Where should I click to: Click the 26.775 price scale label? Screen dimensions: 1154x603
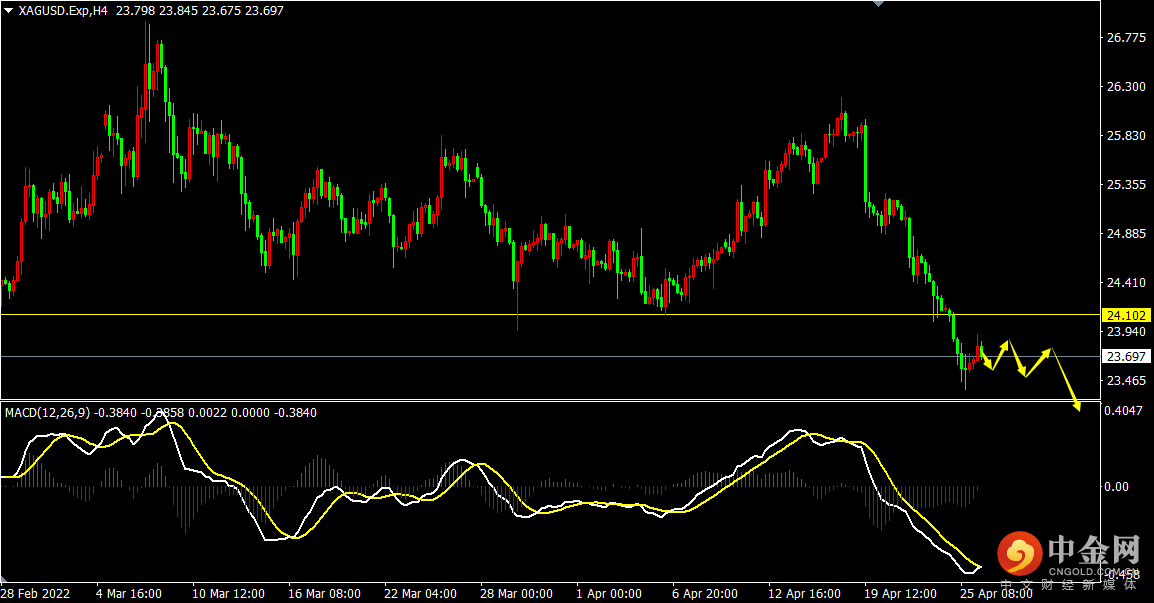tap(1126, 38)
